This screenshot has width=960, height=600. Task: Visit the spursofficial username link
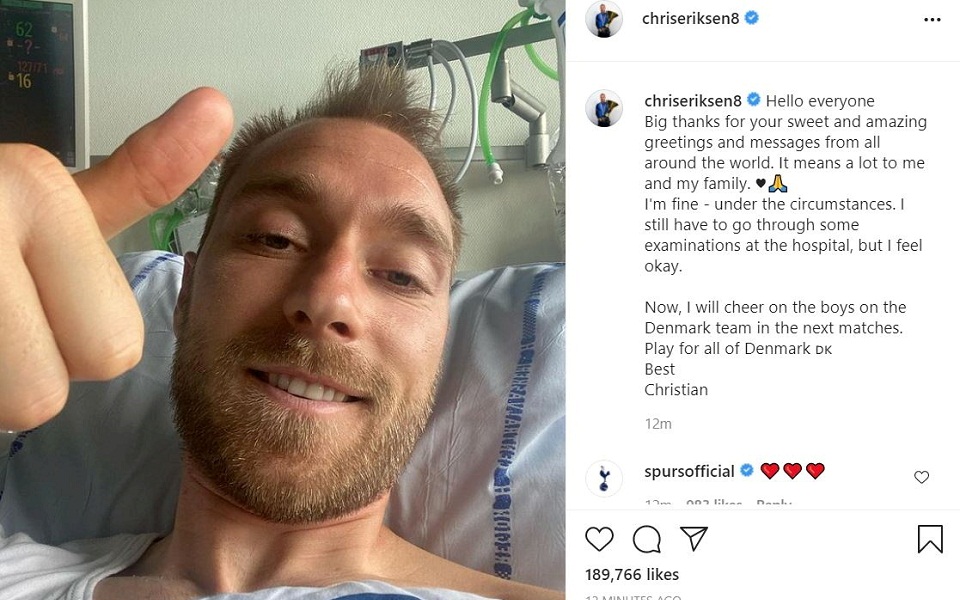coord(689,471)
